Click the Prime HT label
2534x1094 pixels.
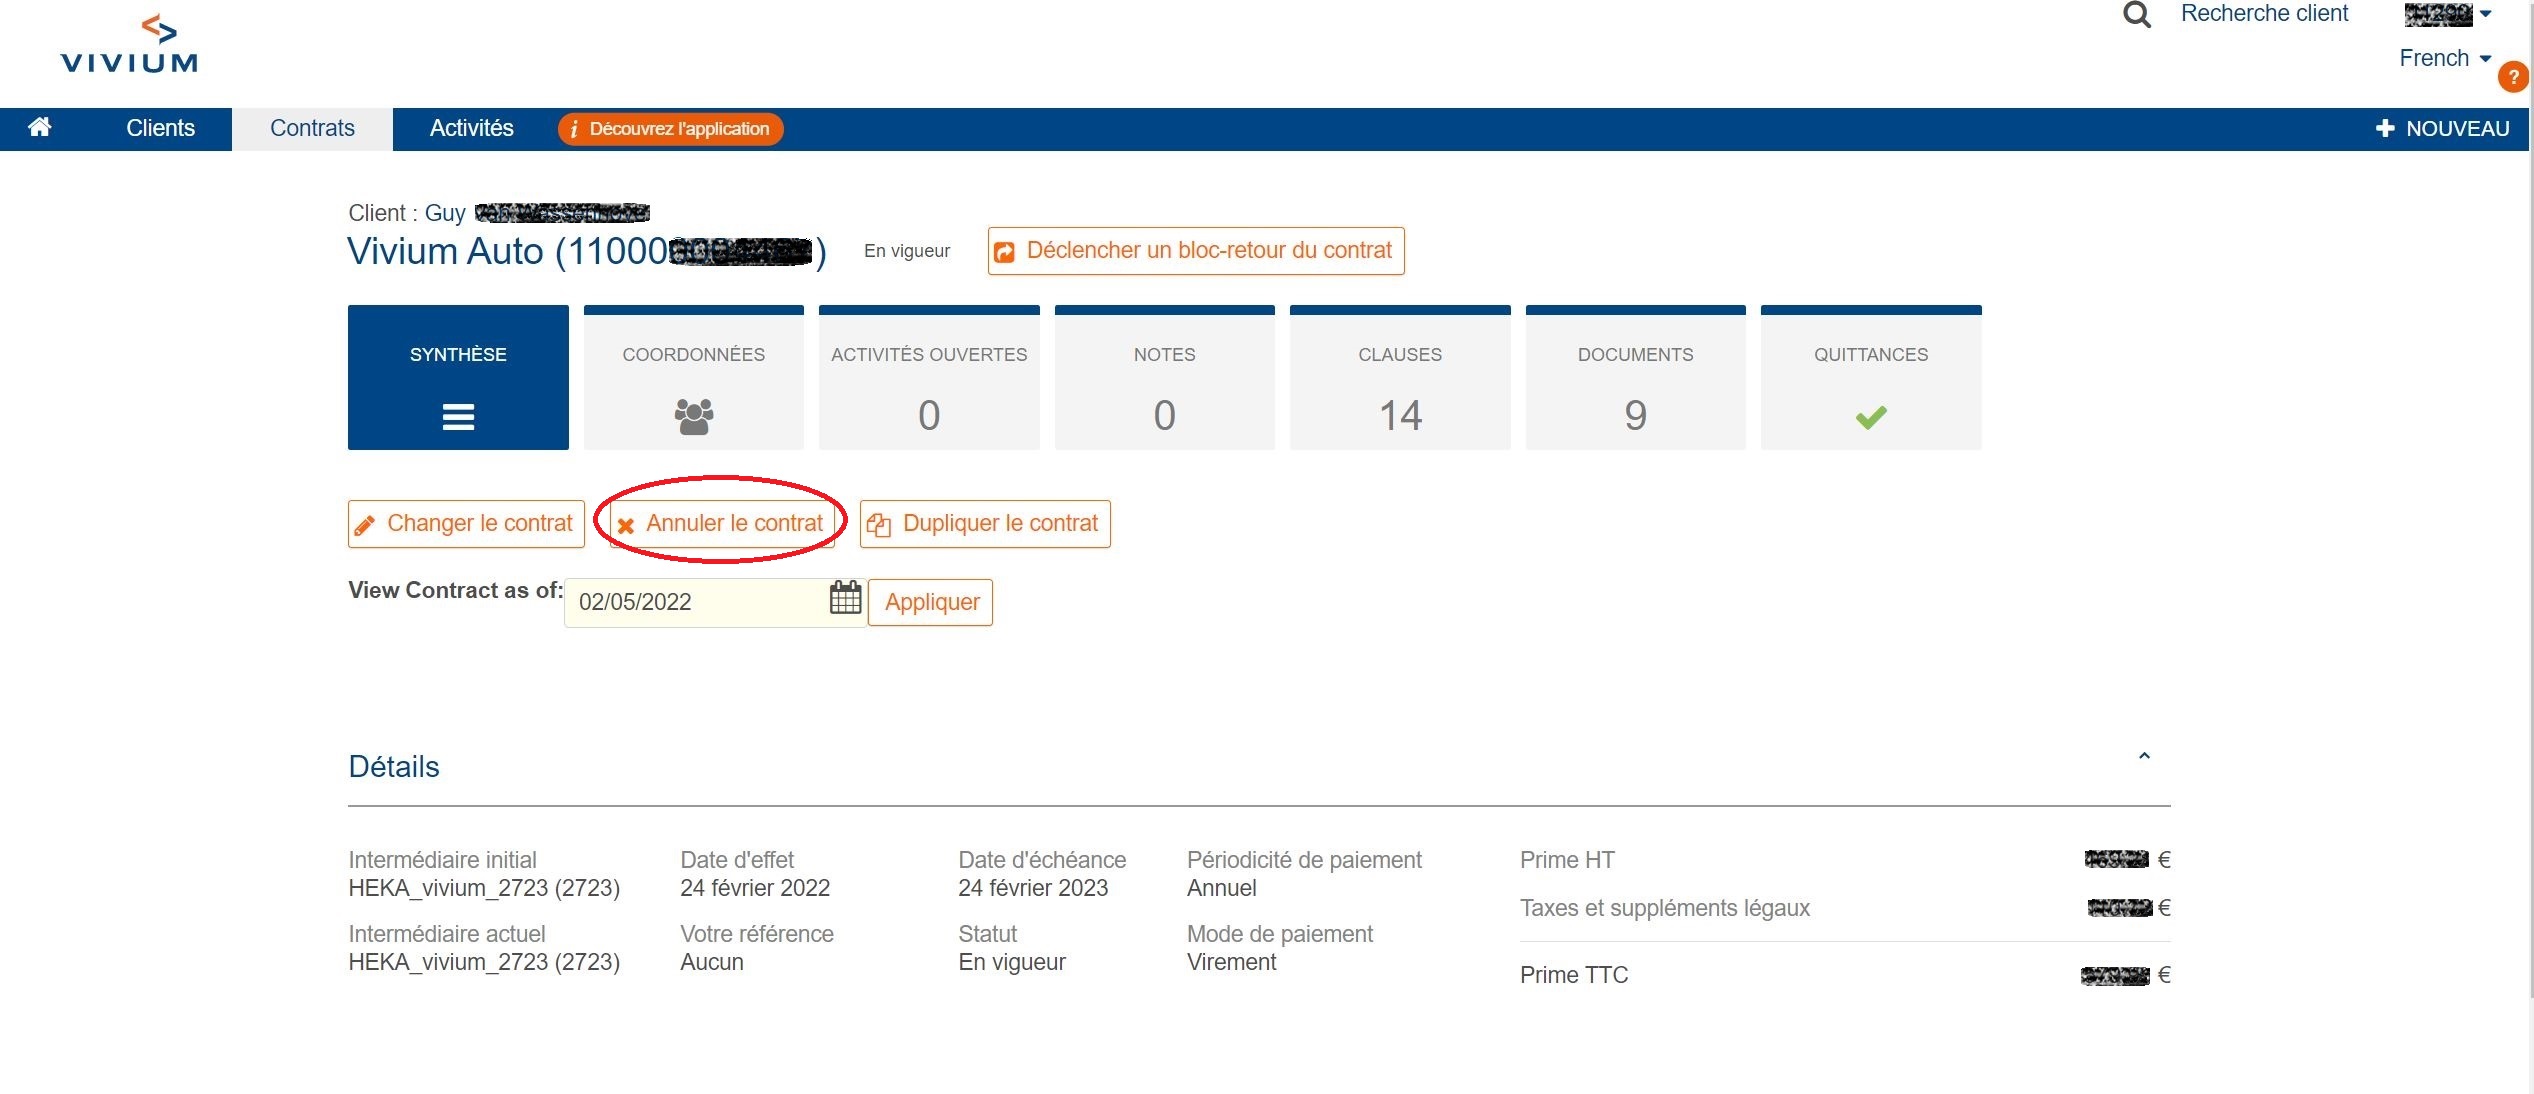[x=1567, y=860]
